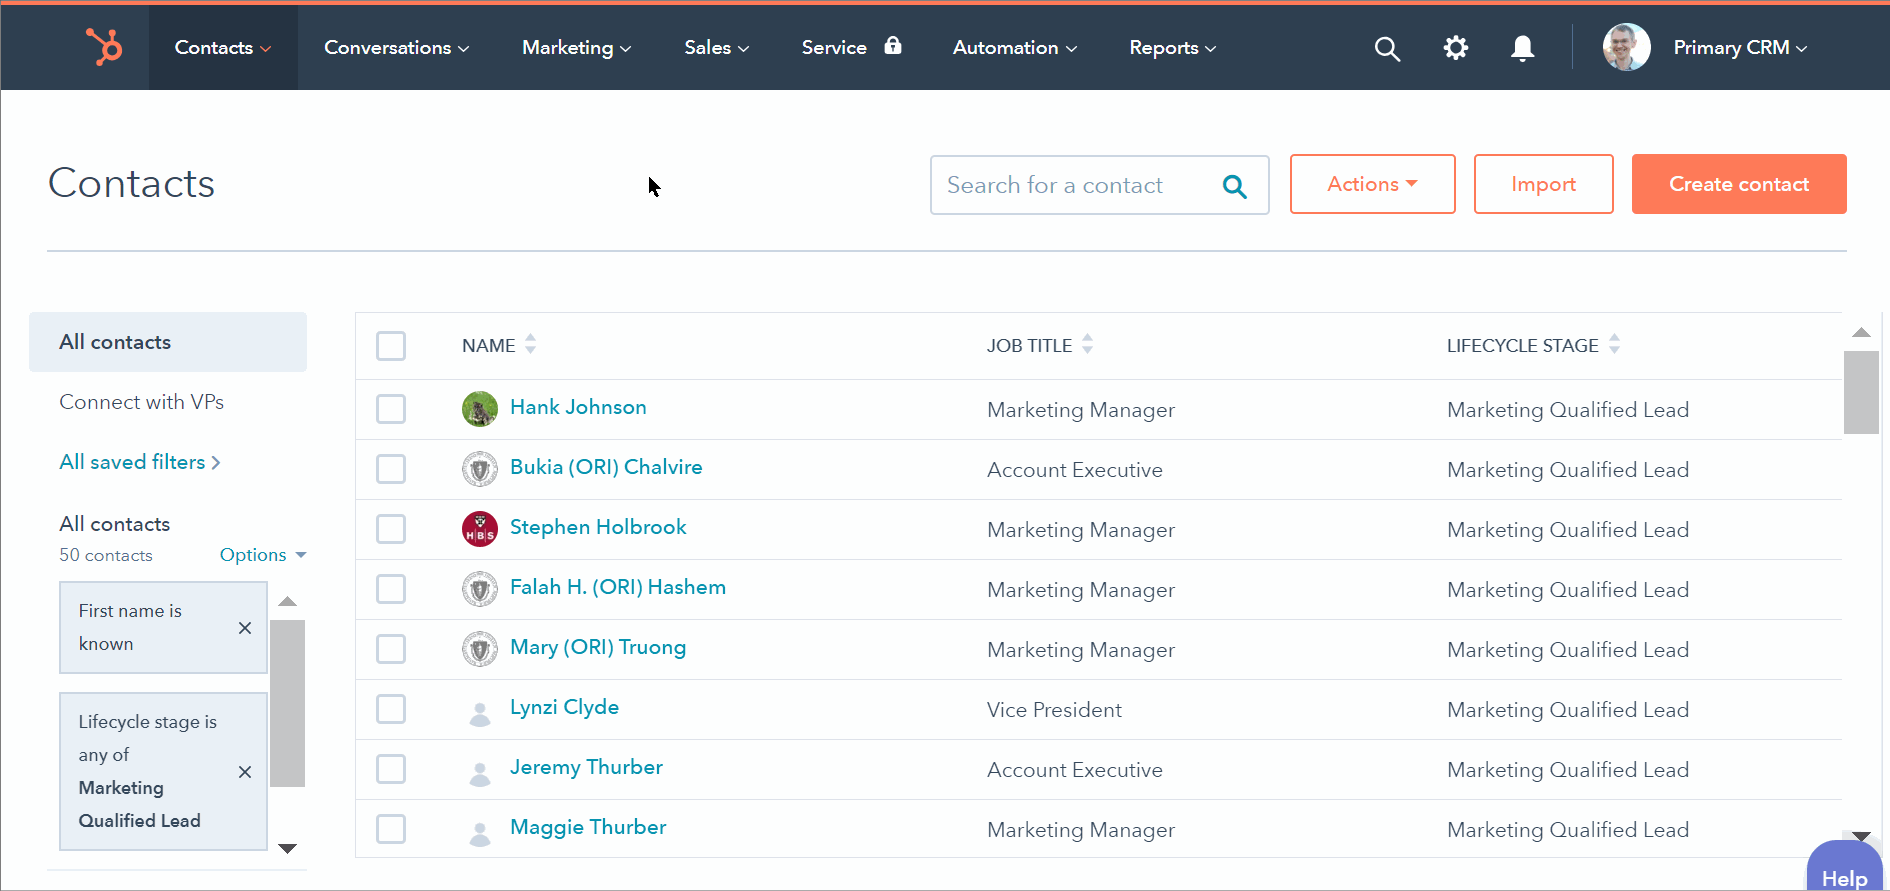The width and height of the screenshot is (1890, 891).
Task: Click the HubSpot sprocket logo
Action: point(104,47)
